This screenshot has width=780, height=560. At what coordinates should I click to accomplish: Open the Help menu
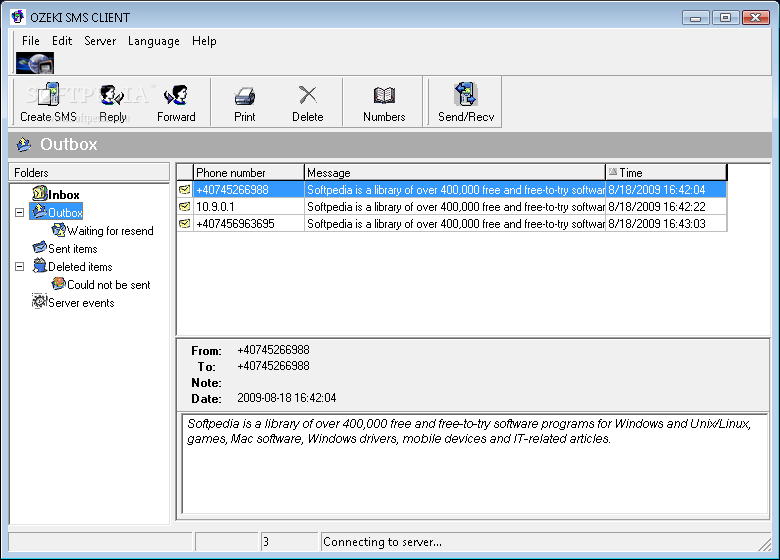tap(204, 41)
